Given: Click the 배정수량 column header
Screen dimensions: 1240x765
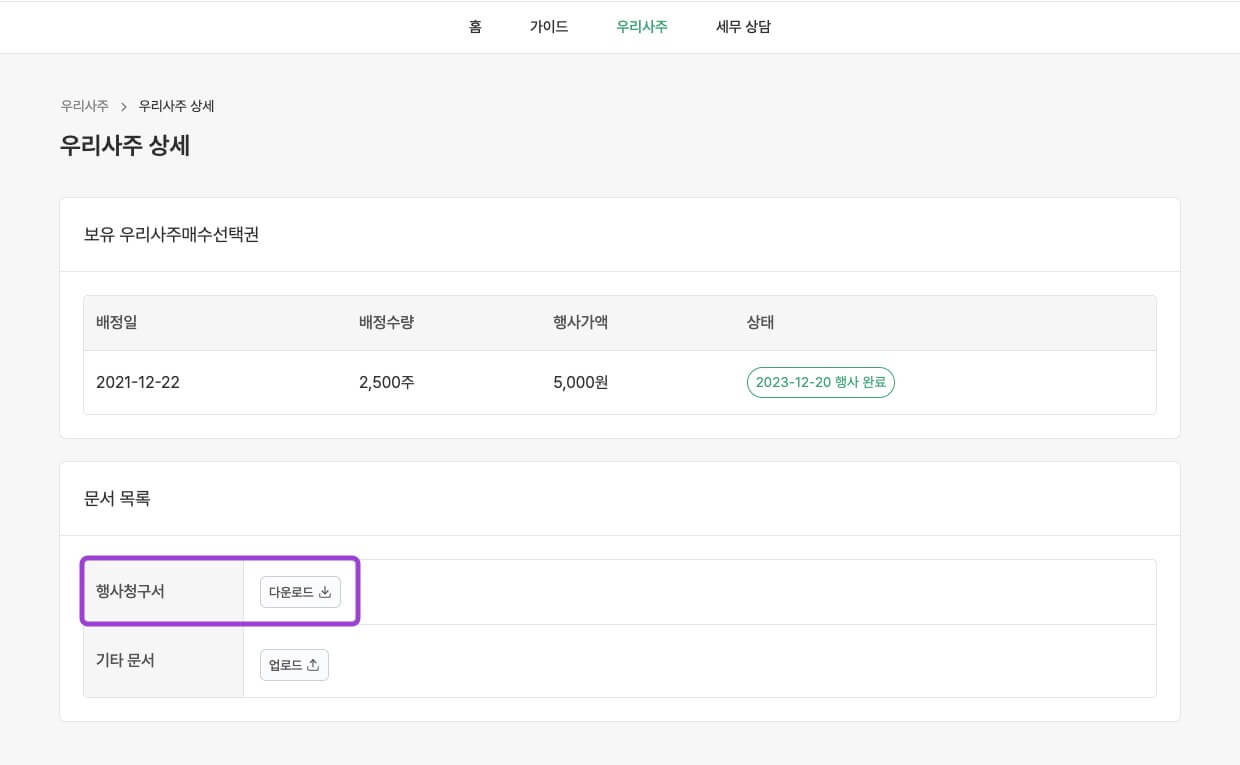Looking at the screenshot, I should coord(386,322).
